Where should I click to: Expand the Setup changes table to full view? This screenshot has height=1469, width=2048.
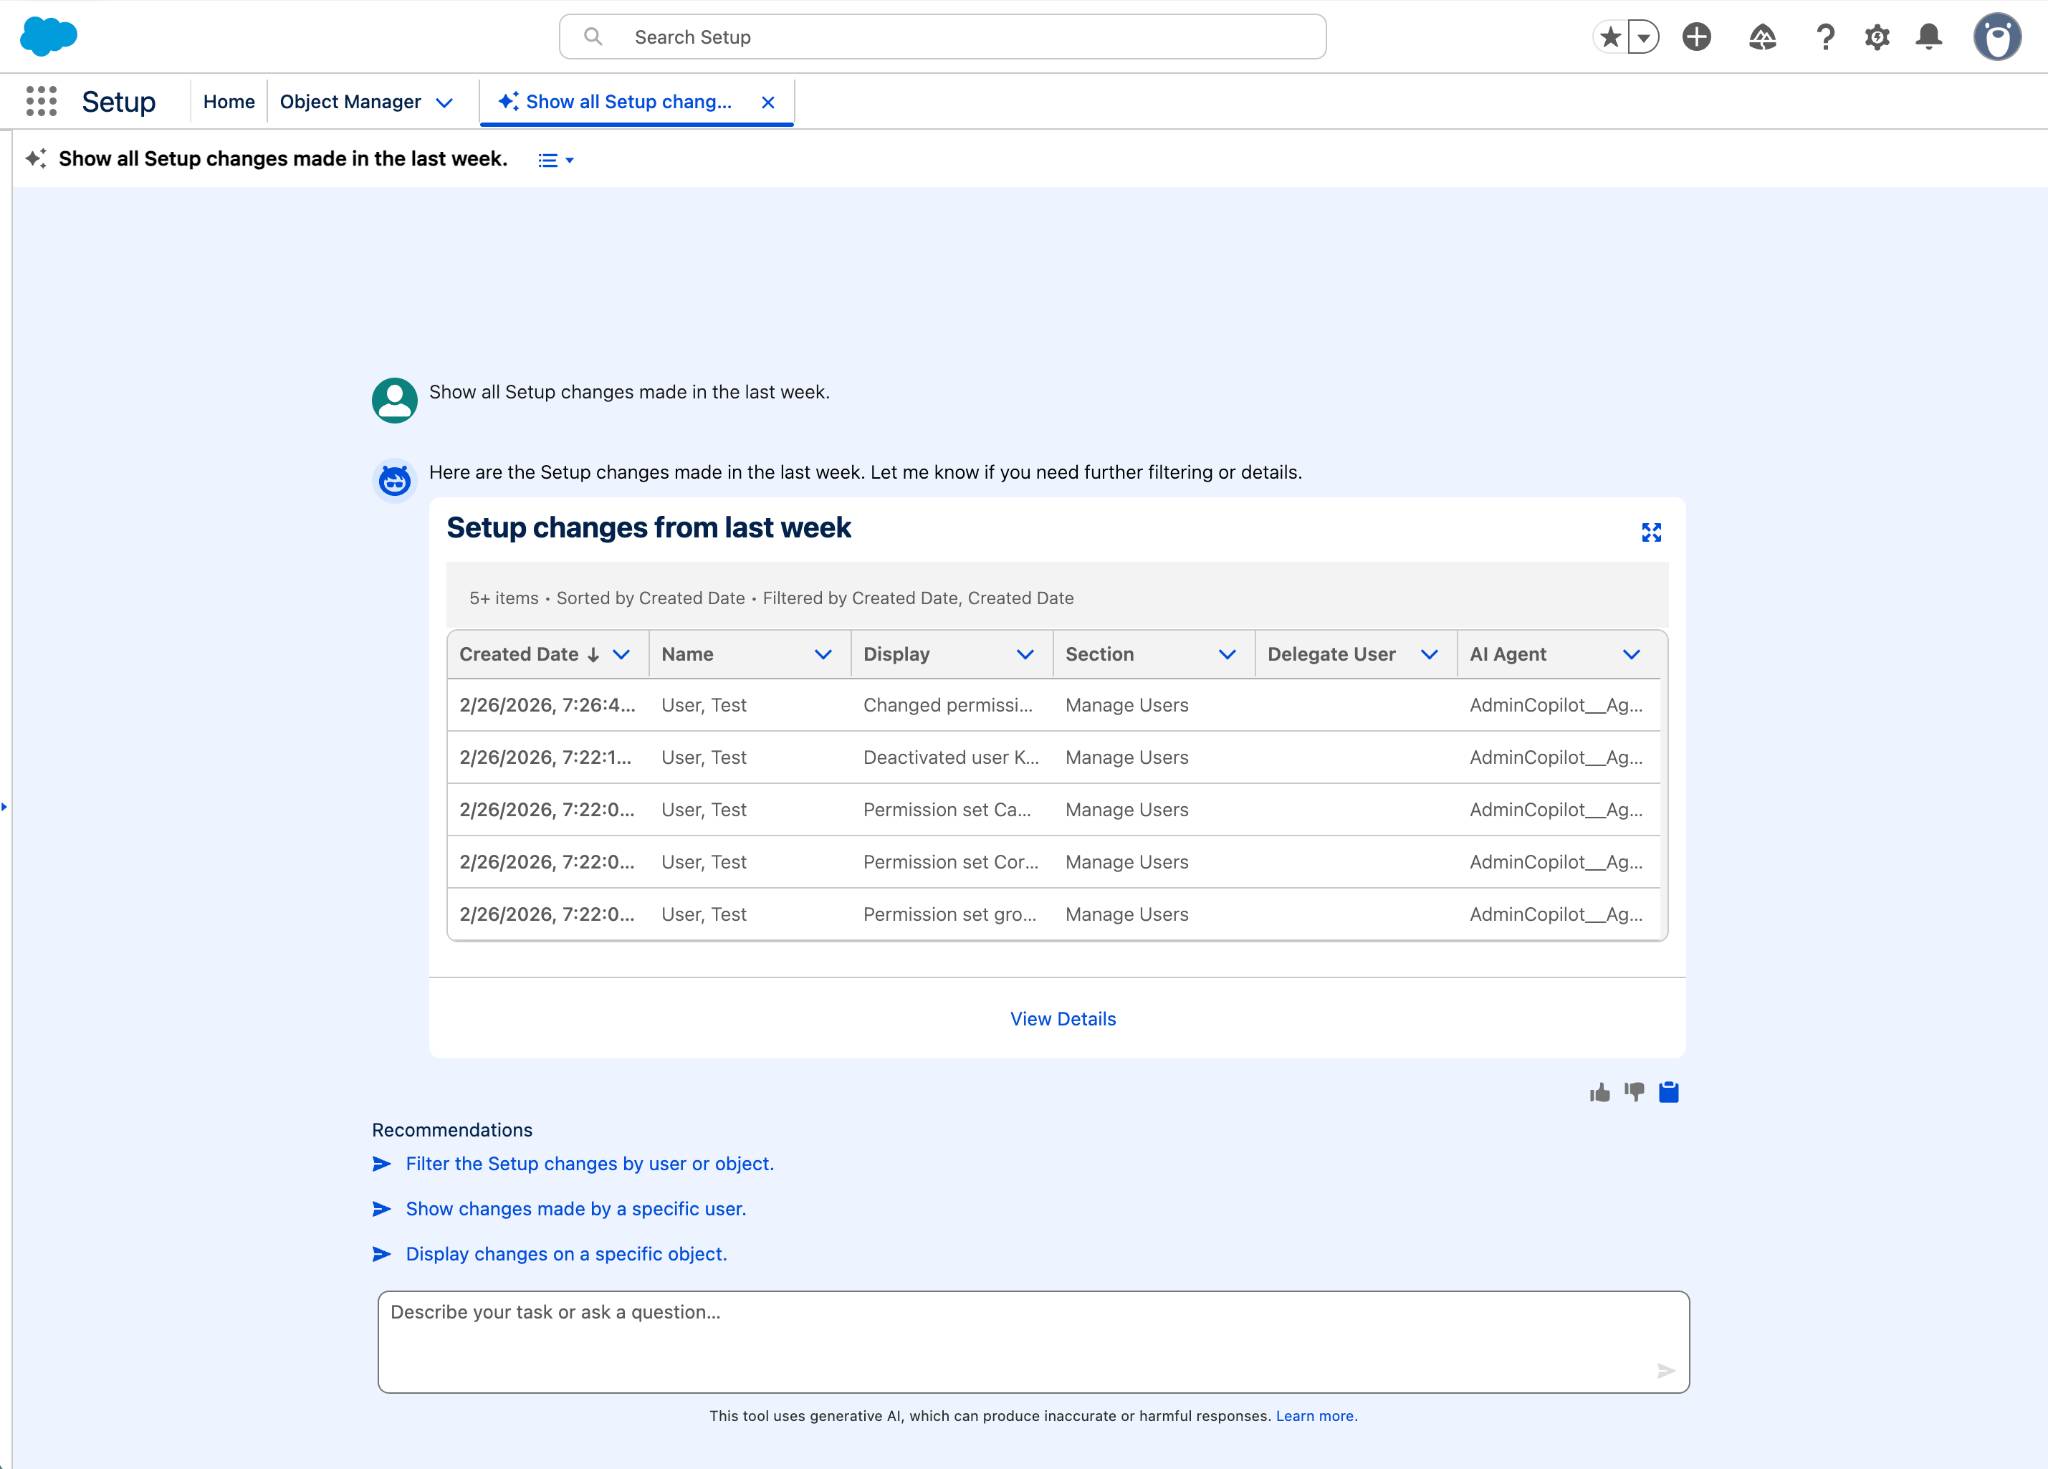(1651, 532)
